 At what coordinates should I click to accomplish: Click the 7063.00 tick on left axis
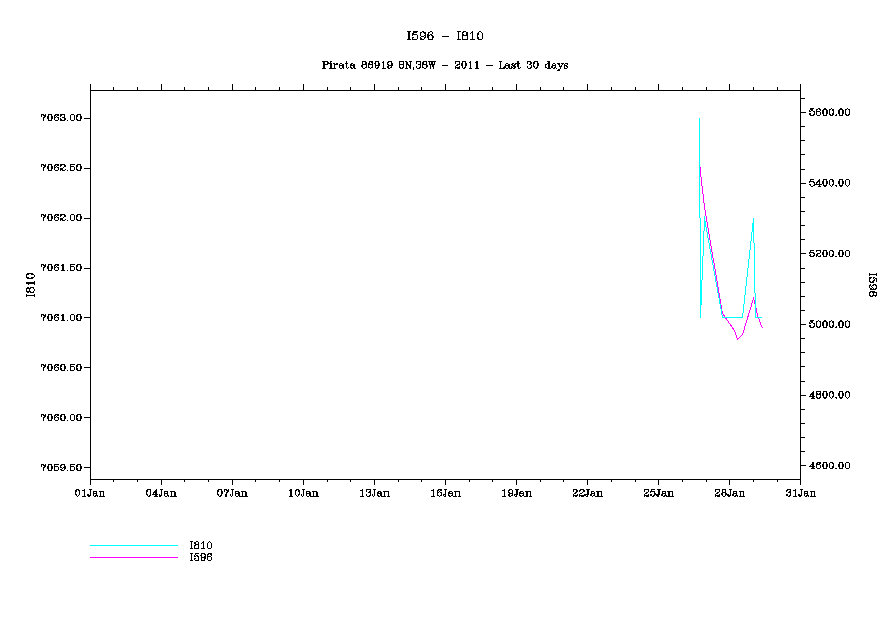(x=61, y=118)
